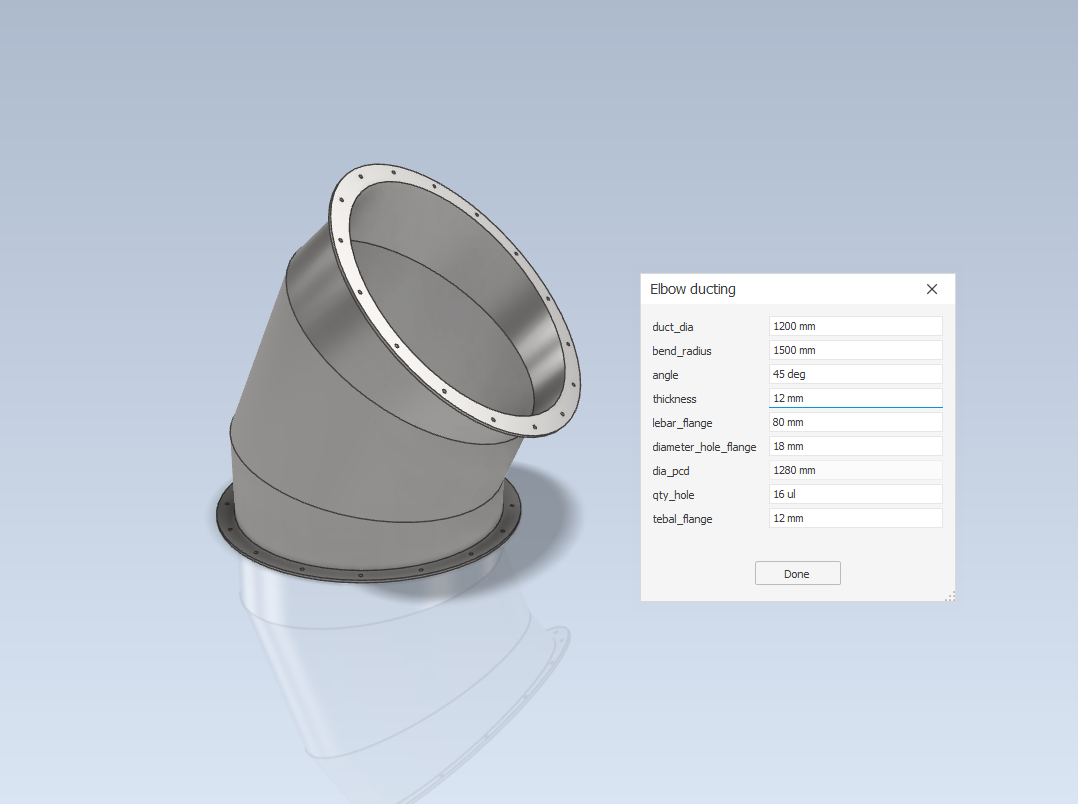Click the angle parameter label
Viewport: 1078px width, 804px height.
pos(665,376)
